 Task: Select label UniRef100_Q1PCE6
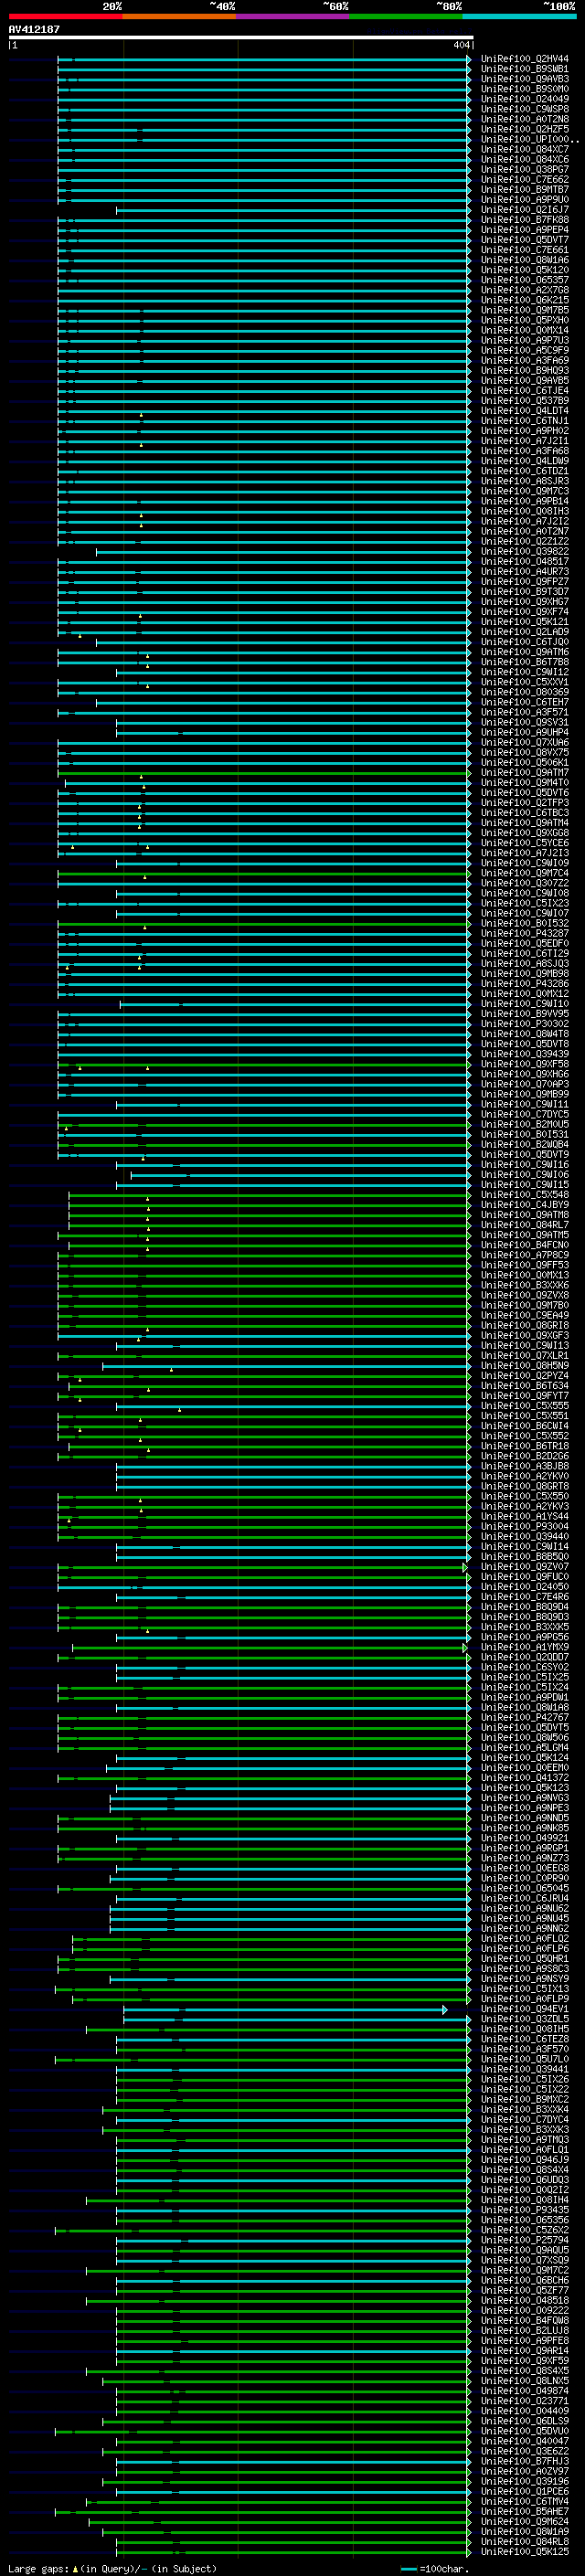pyautogui.click(x=524, y=2490)
